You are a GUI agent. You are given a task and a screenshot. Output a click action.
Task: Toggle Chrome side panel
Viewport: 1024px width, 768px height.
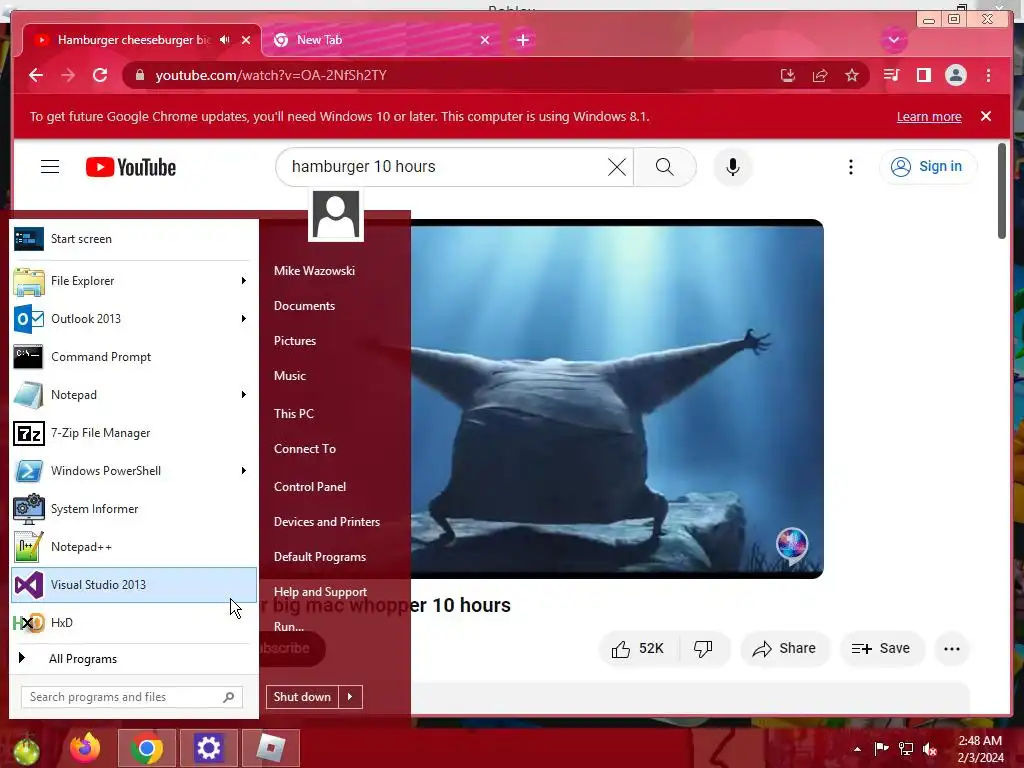(x=923, y=75)
